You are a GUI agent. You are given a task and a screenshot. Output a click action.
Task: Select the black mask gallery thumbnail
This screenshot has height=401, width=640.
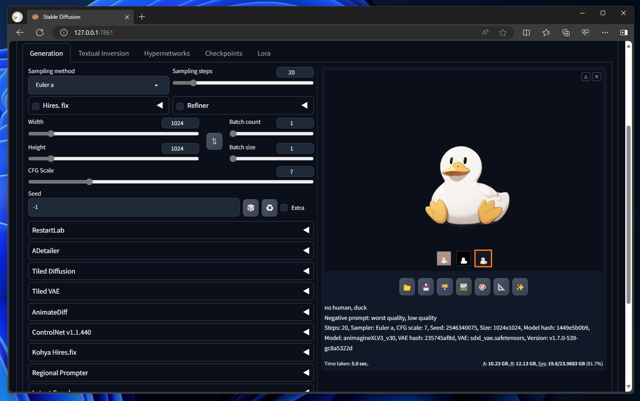pos(463,258)
